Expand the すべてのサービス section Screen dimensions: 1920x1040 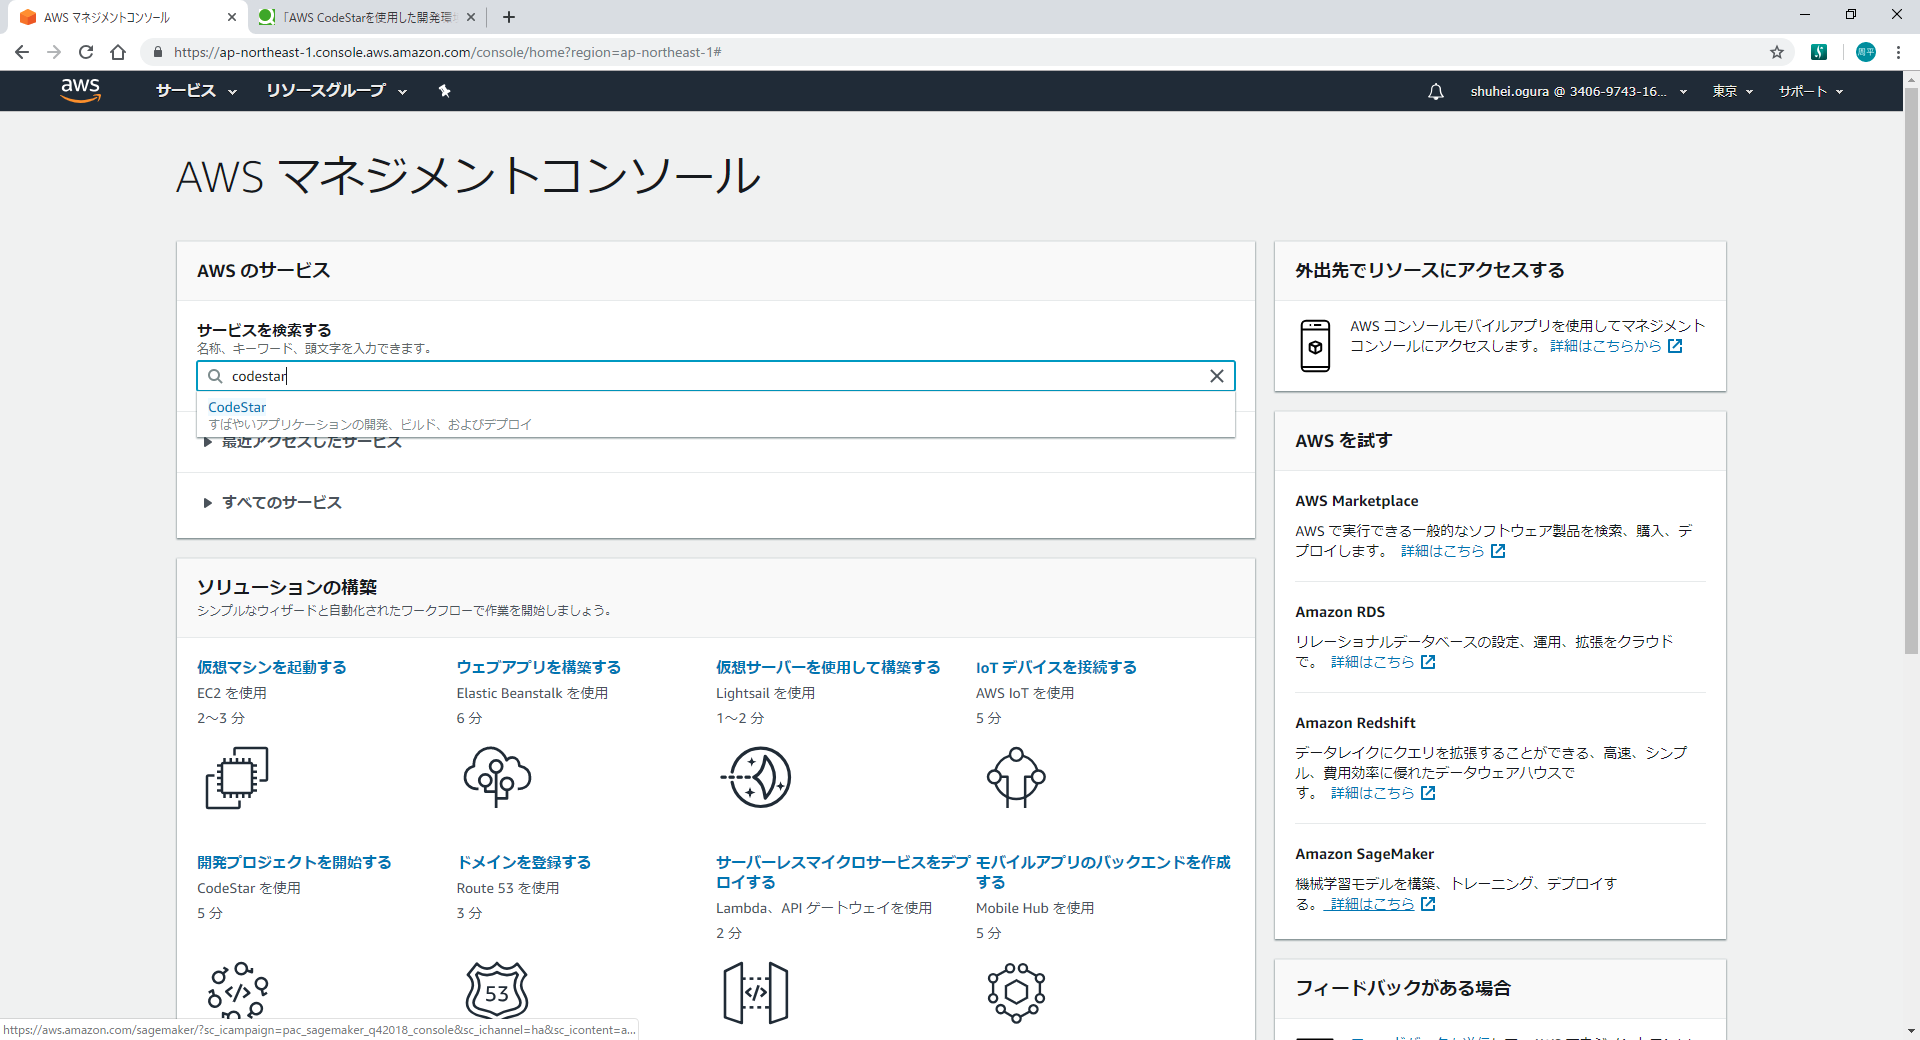point(281,503)
